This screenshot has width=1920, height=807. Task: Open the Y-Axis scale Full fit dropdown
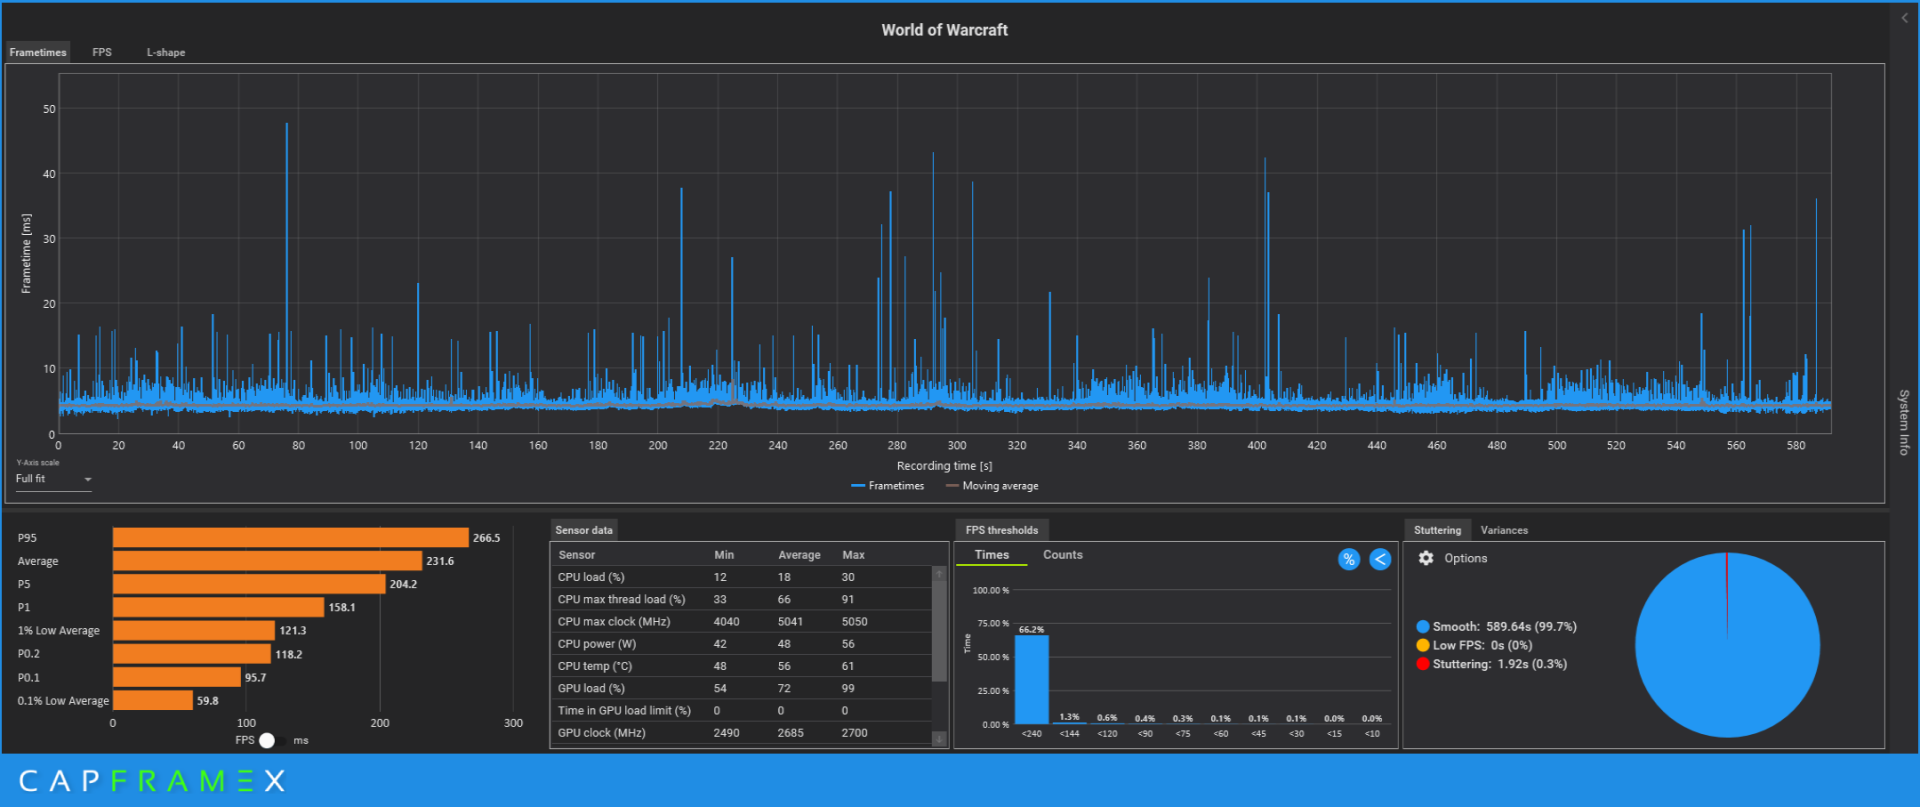tap(54, 479)
